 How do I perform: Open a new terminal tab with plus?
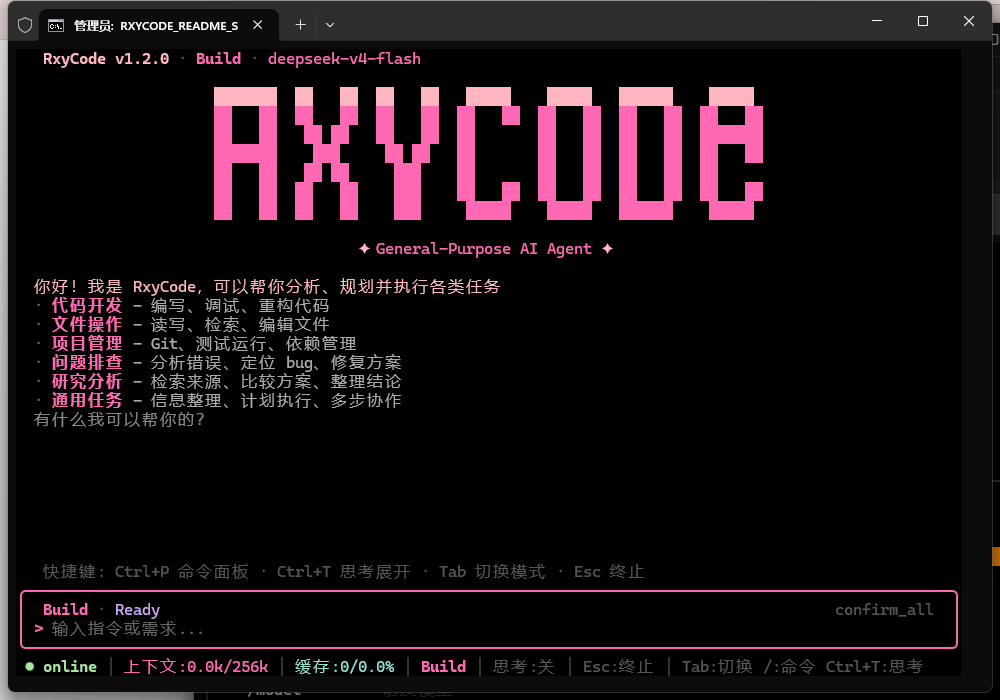300,25
